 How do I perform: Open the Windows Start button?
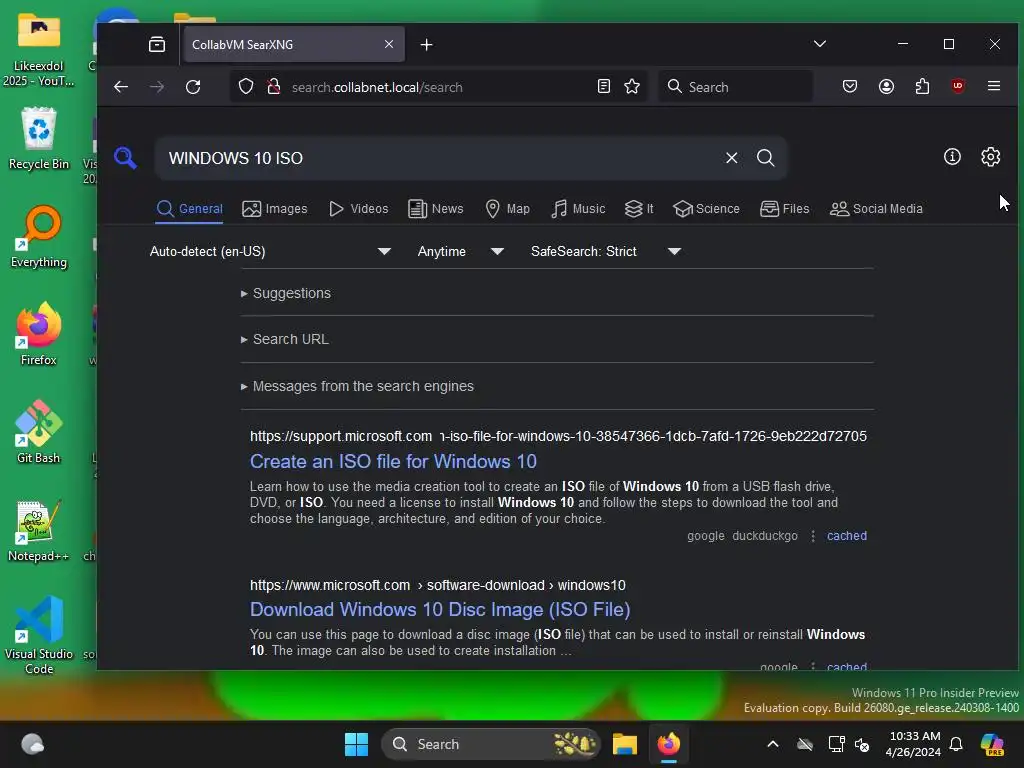(x=357, y=744)
